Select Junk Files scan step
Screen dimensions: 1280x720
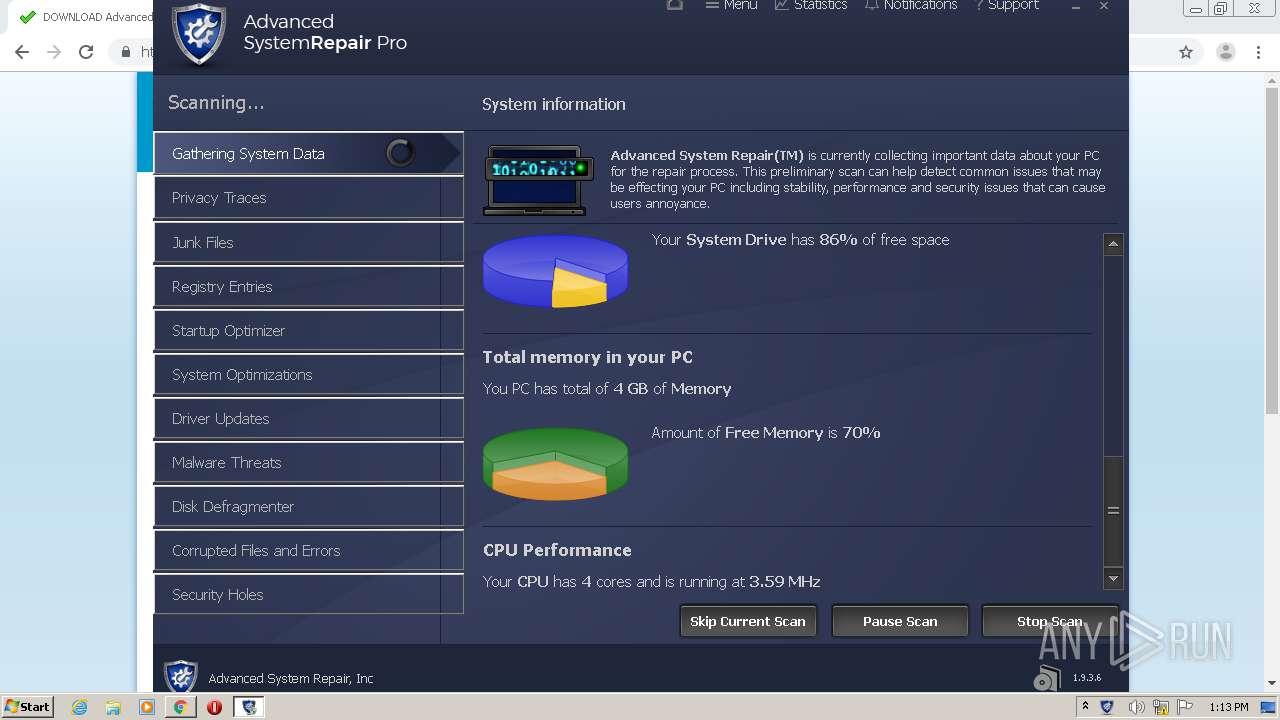[x=308, y=242]
